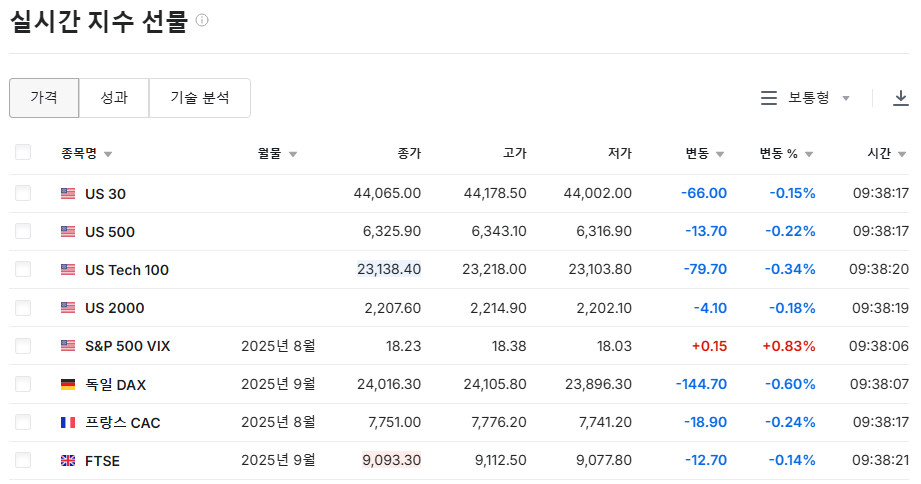
Task: Click the German flag icon for 독일 DAX
Action: click(68, 384)
